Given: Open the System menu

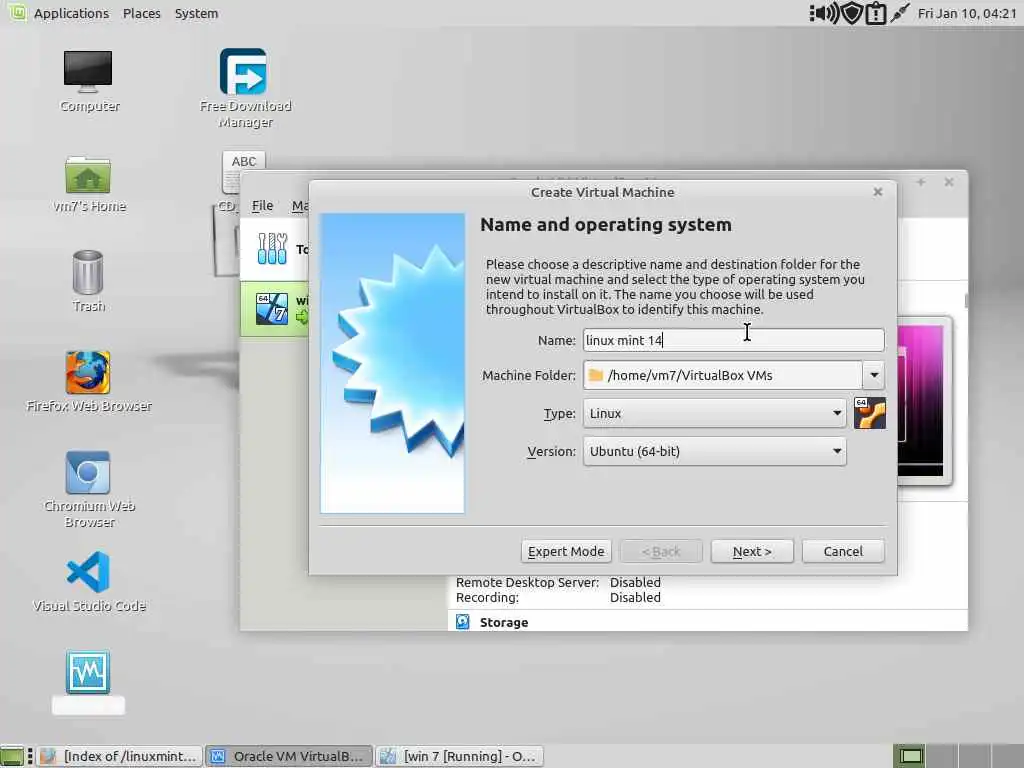Looking at the screenshot, I should click(x=196, y=13).
